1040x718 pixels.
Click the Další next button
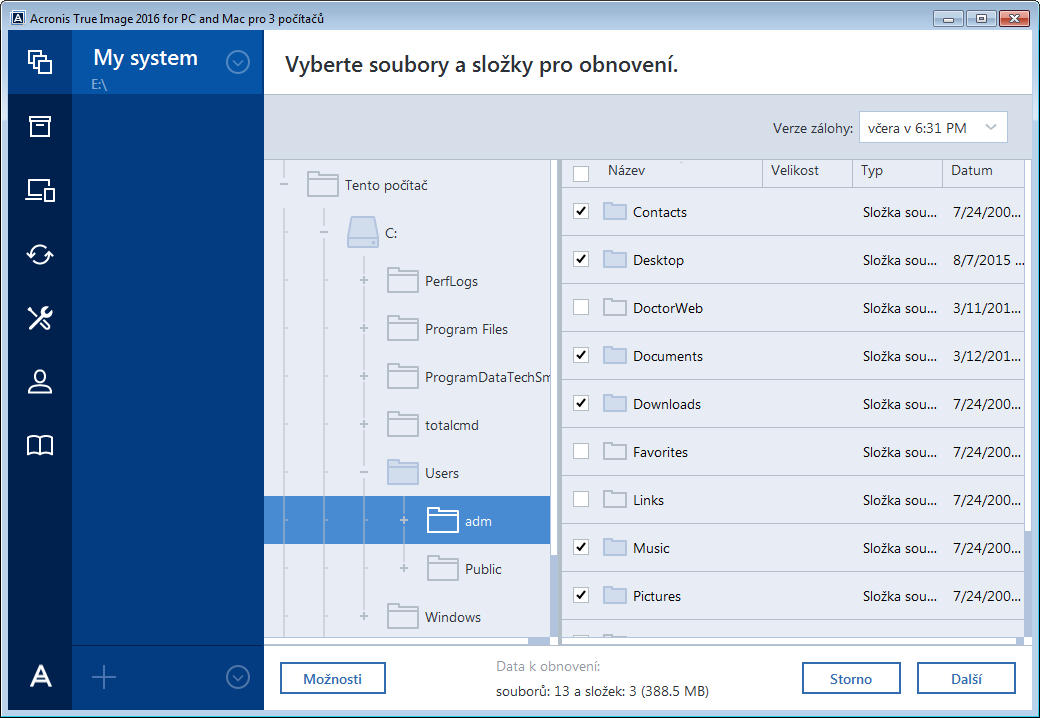click(x=966, y=678)
